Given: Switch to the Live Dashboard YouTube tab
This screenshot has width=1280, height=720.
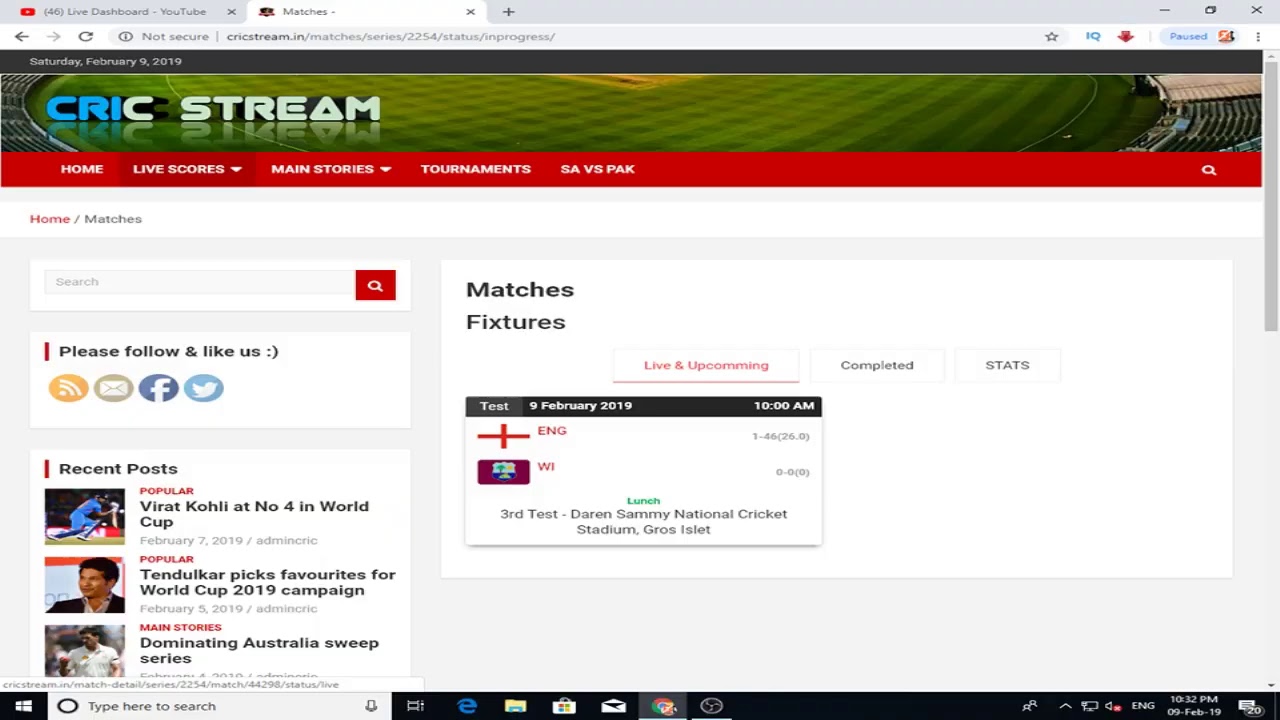Looking at the screenshot, I should point(125,12).
